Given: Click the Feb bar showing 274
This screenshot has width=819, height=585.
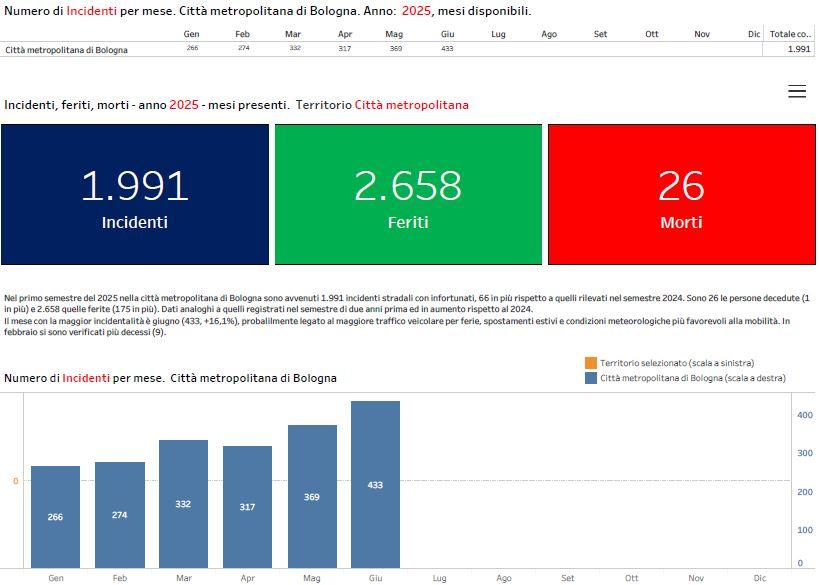Looking at the screenshot, I should [x=119, y=515].
